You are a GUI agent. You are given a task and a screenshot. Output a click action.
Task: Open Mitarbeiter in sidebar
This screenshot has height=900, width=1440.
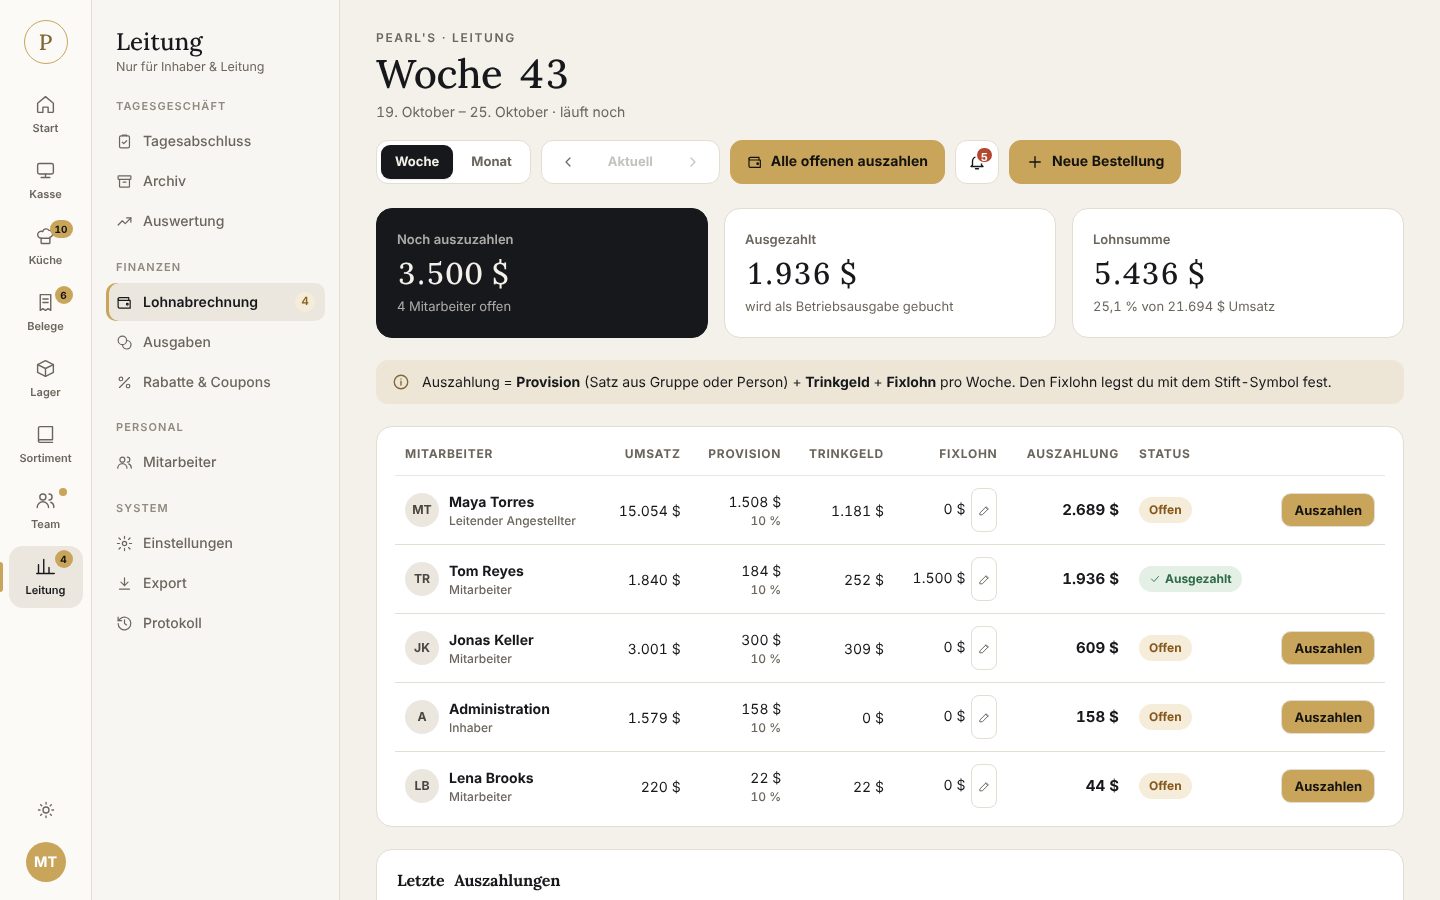click(x=215, y=462)
